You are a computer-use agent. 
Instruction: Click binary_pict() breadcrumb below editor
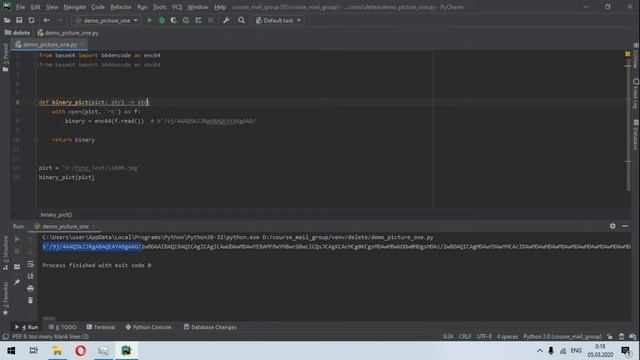[x=56, y=215]
